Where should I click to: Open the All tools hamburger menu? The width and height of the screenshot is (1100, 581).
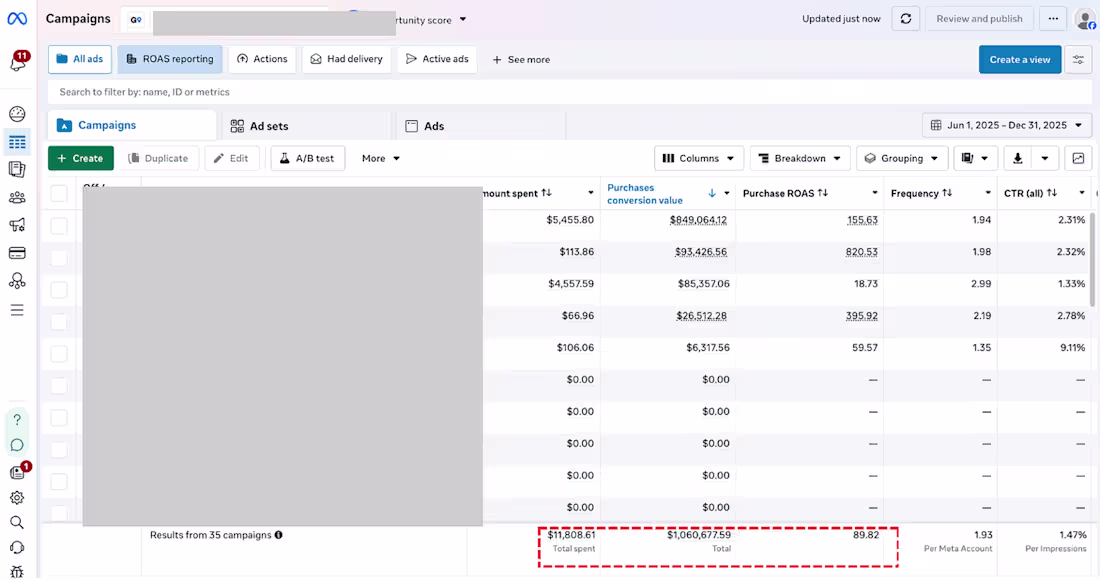point(17,310)
